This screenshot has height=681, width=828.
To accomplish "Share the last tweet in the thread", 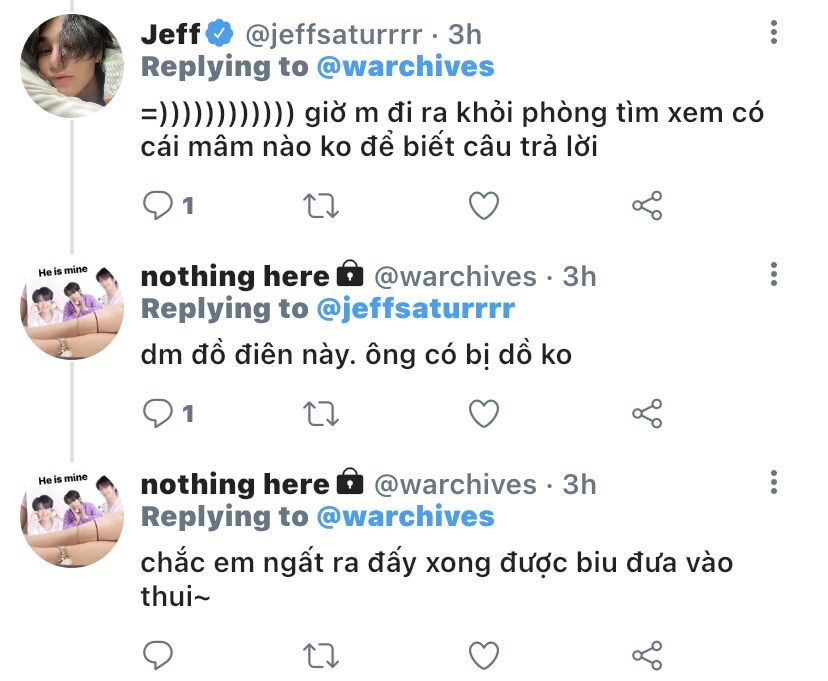I will click(647, 655).
